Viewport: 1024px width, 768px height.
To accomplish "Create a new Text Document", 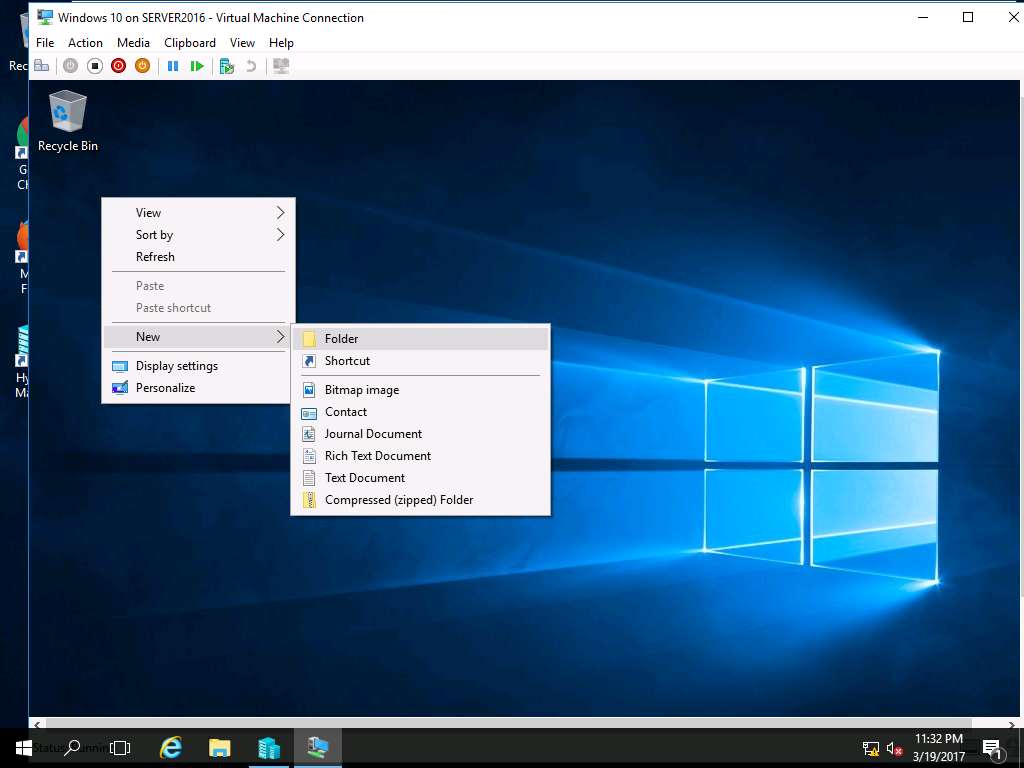I will (421, 478).
